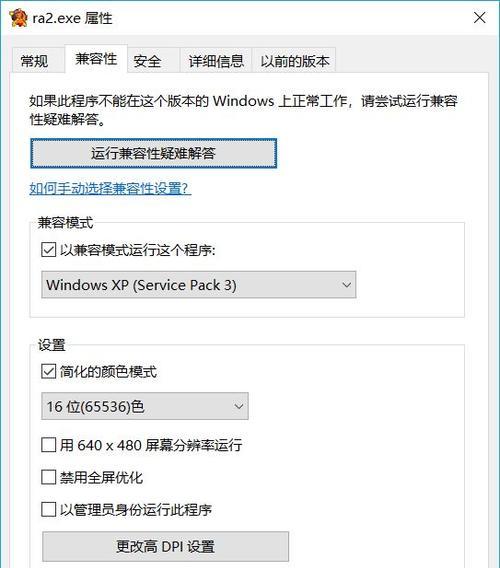
Task: Open the Windows XP (Service Pack 3) dropdown
Action: (199, 285)
